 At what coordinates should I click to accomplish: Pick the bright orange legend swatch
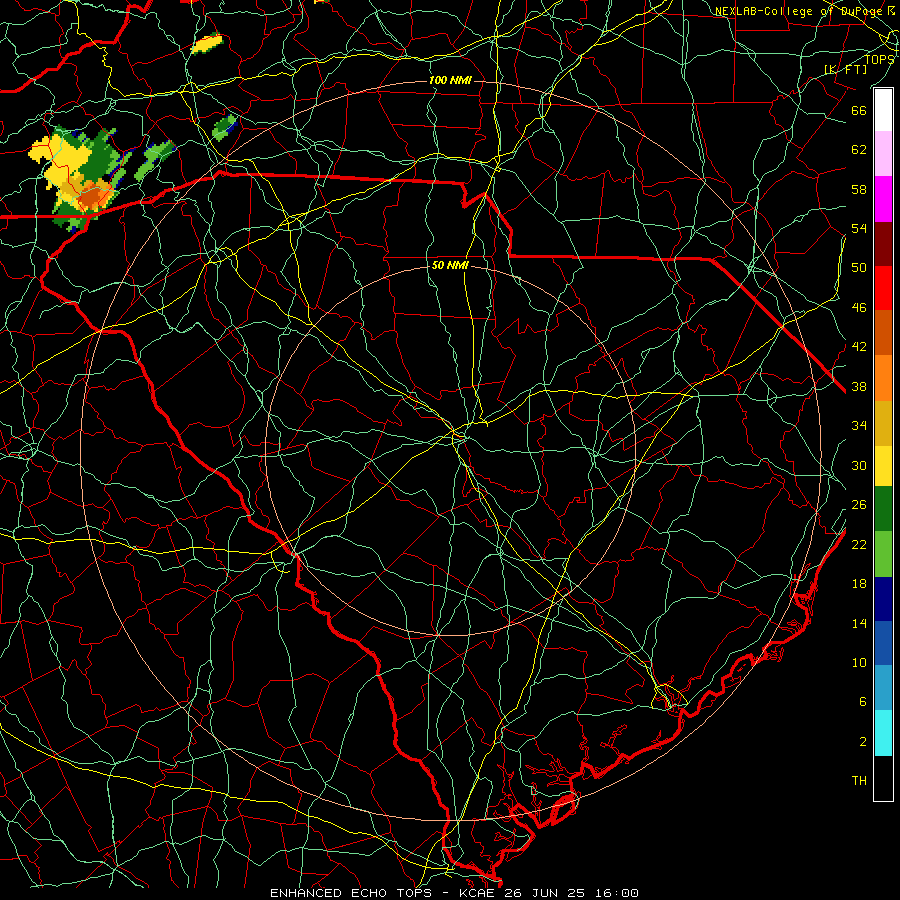point(883,378)
